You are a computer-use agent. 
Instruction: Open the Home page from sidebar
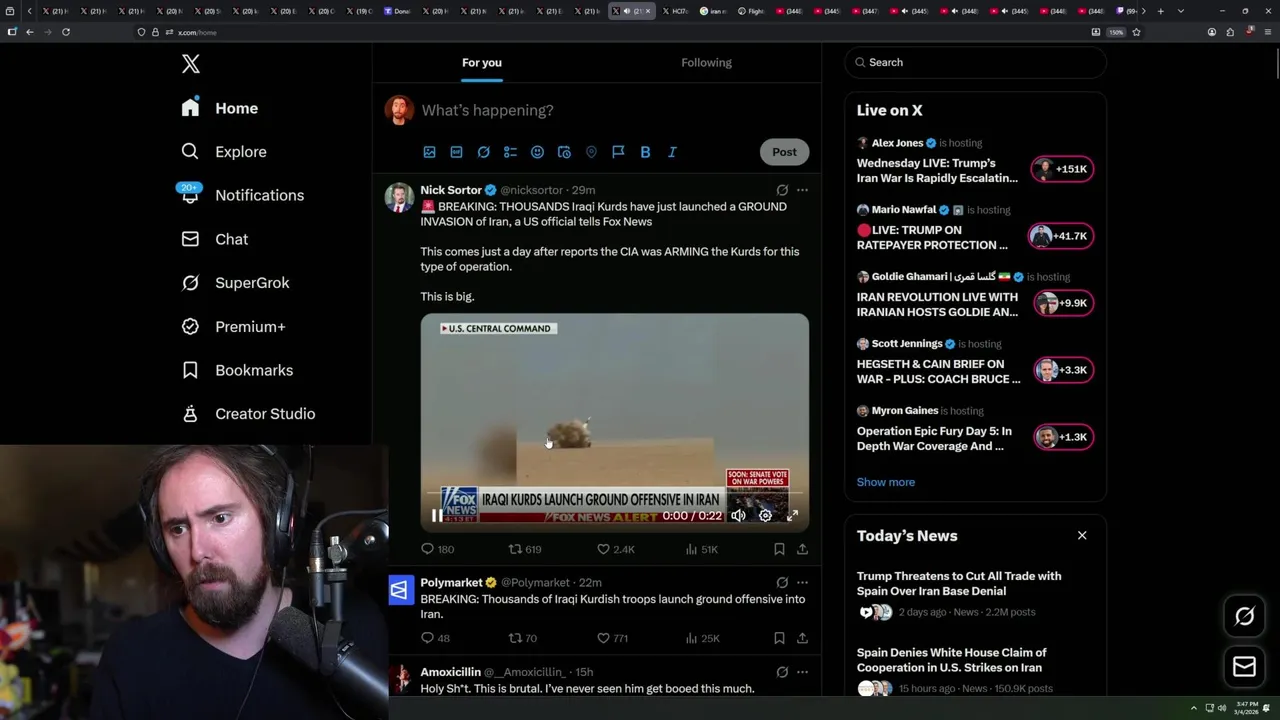point(220,108)
